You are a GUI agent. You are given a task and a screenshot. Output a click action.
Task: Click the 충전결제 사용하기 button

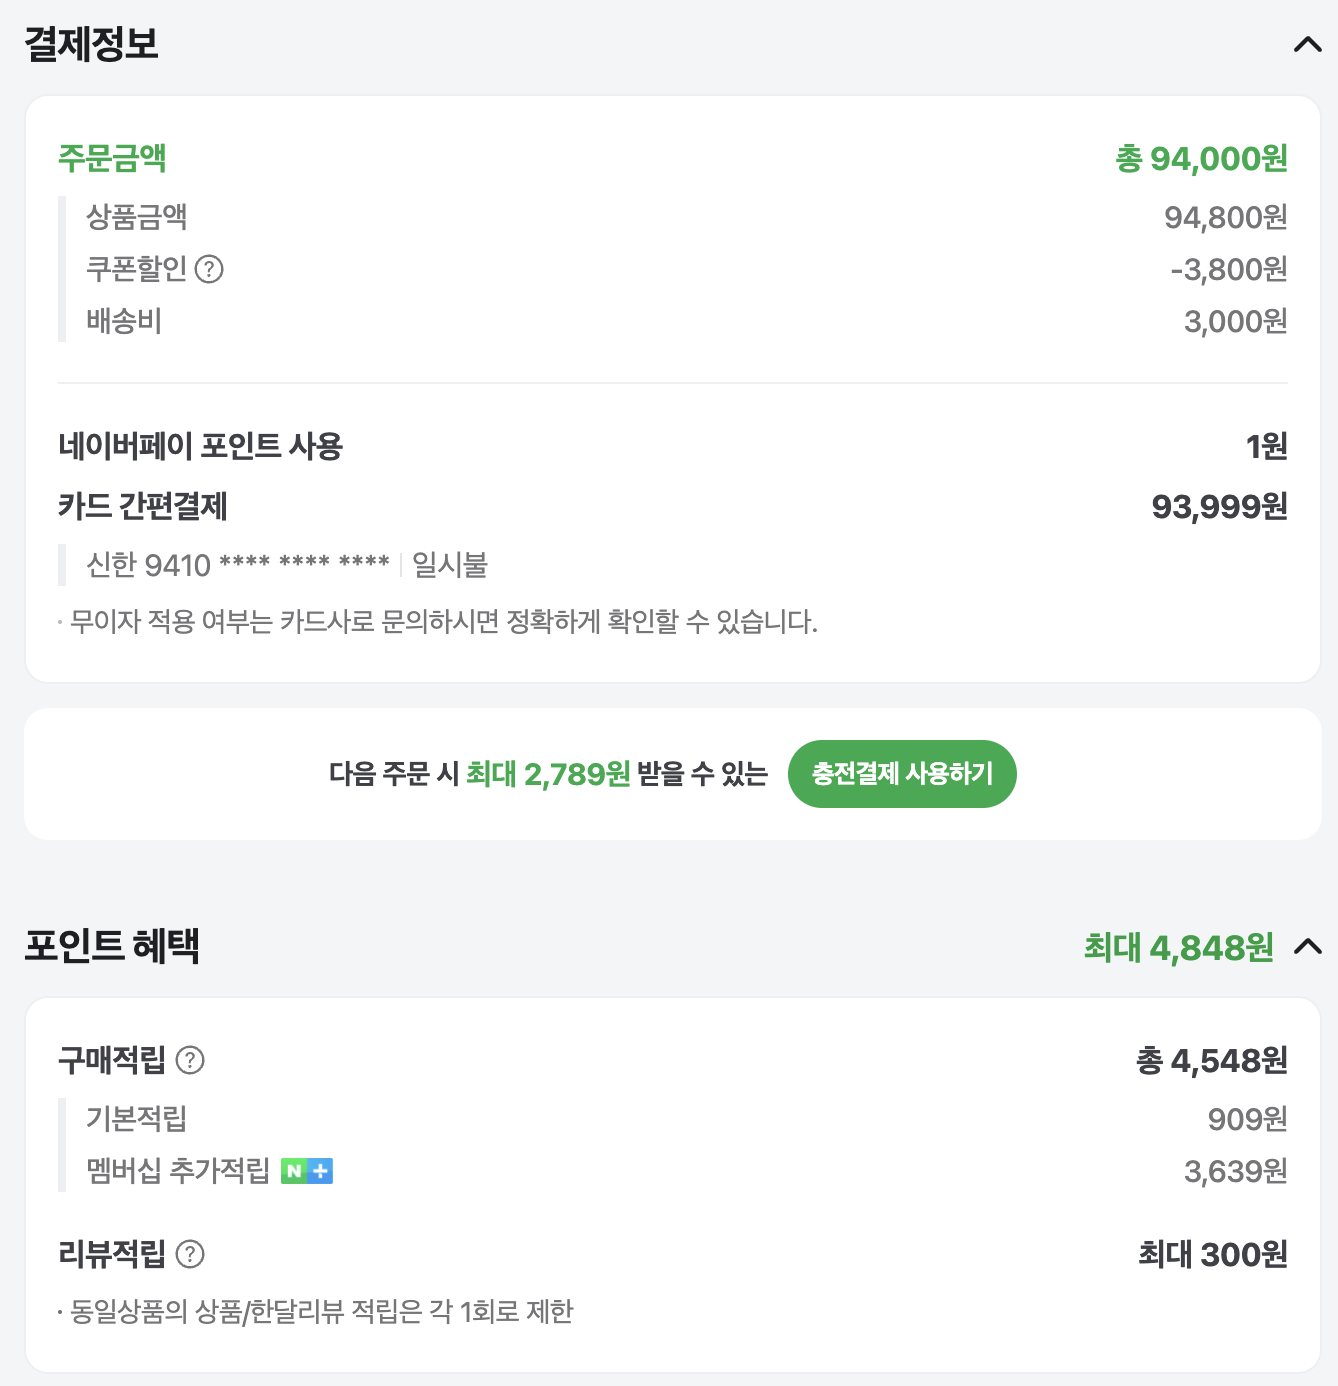(902, 774)
